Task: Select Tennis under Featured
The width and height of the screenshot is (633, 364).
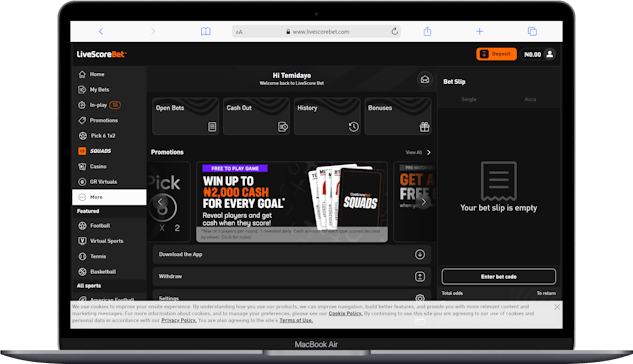Action: tap(109, 256)
